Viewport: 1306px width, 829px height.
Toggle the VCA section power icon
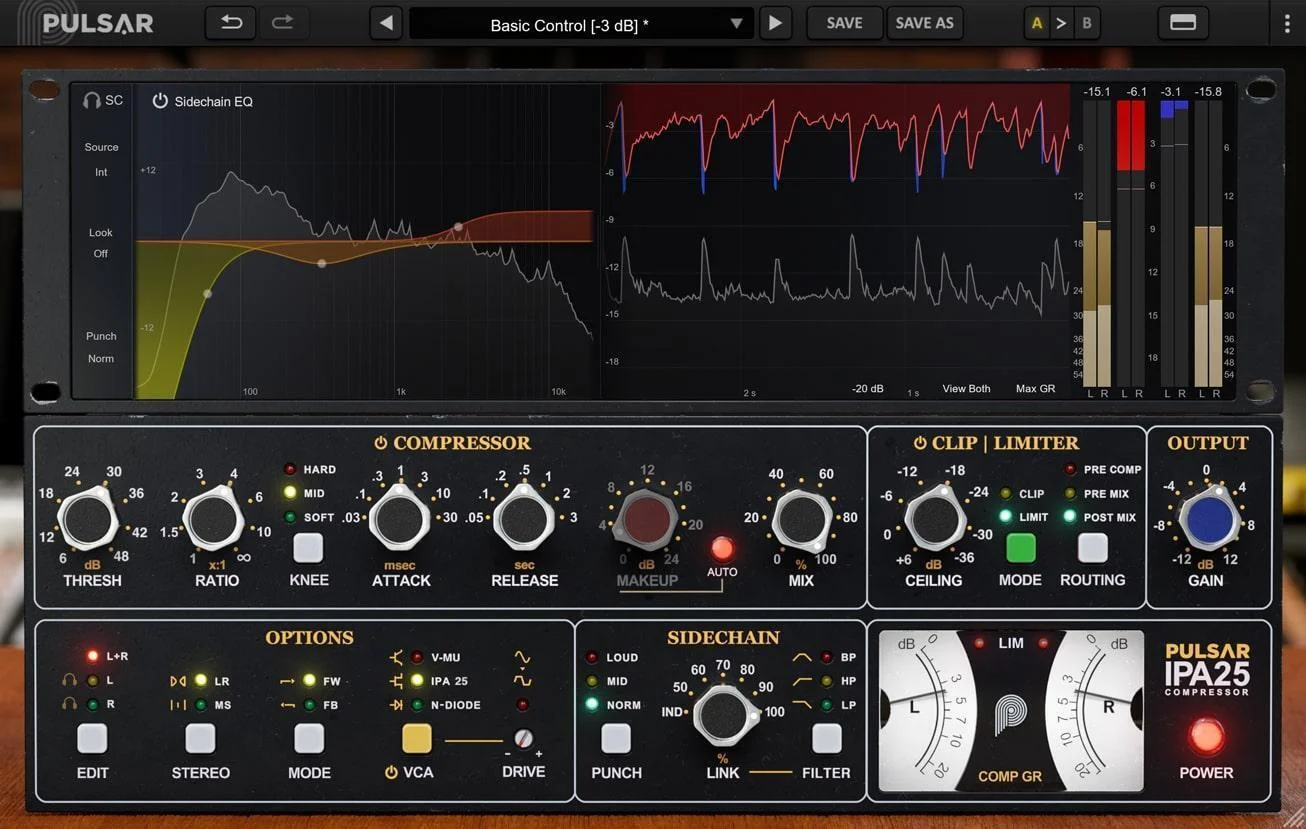tap(393, 772)
